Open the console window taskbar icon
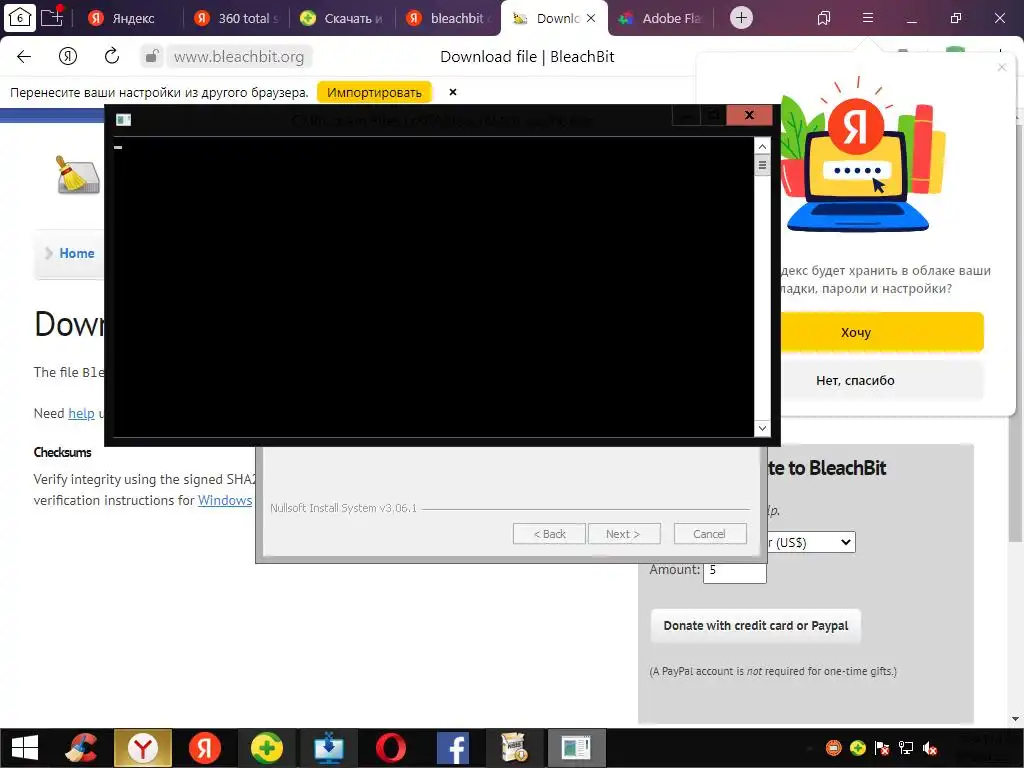The image size is (1024, 768). 576,748
